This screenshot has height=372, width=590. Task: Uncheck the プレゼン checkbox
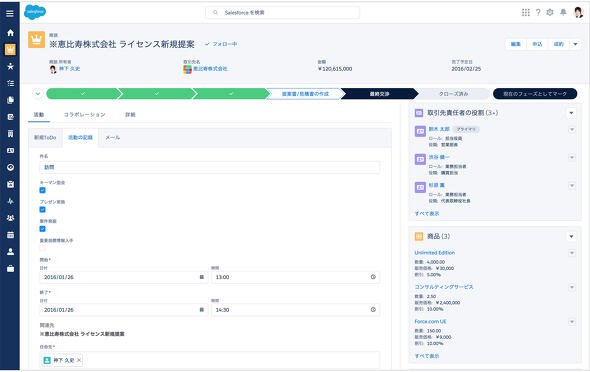pyautogui.click(x=43, y=210)
